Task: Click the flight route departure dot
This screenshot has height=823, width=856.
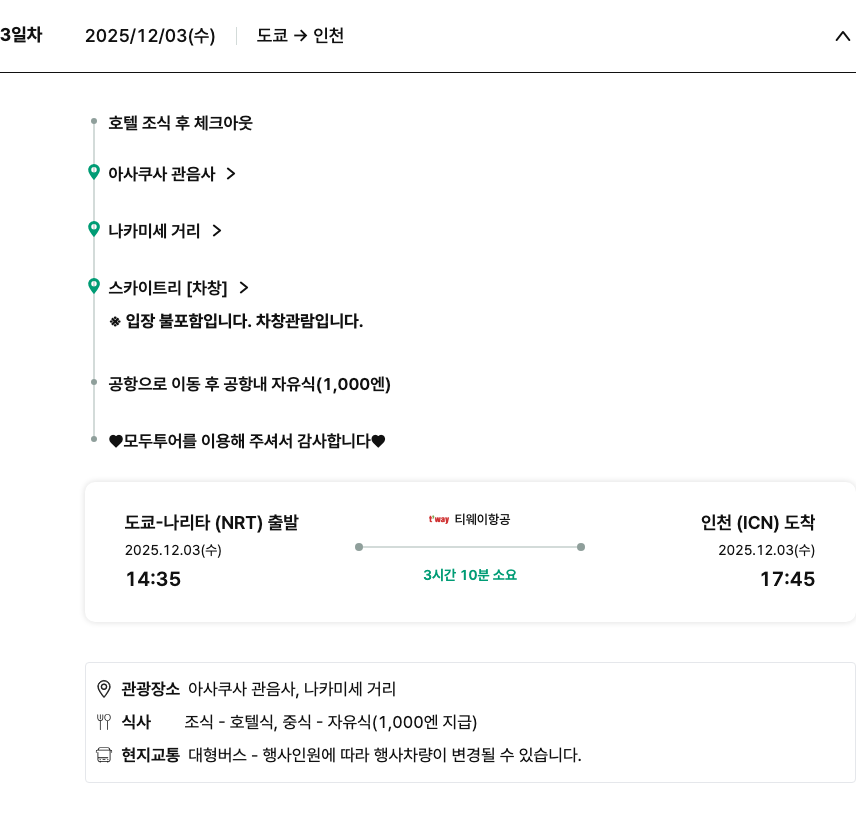Action: tap(359, 547)
